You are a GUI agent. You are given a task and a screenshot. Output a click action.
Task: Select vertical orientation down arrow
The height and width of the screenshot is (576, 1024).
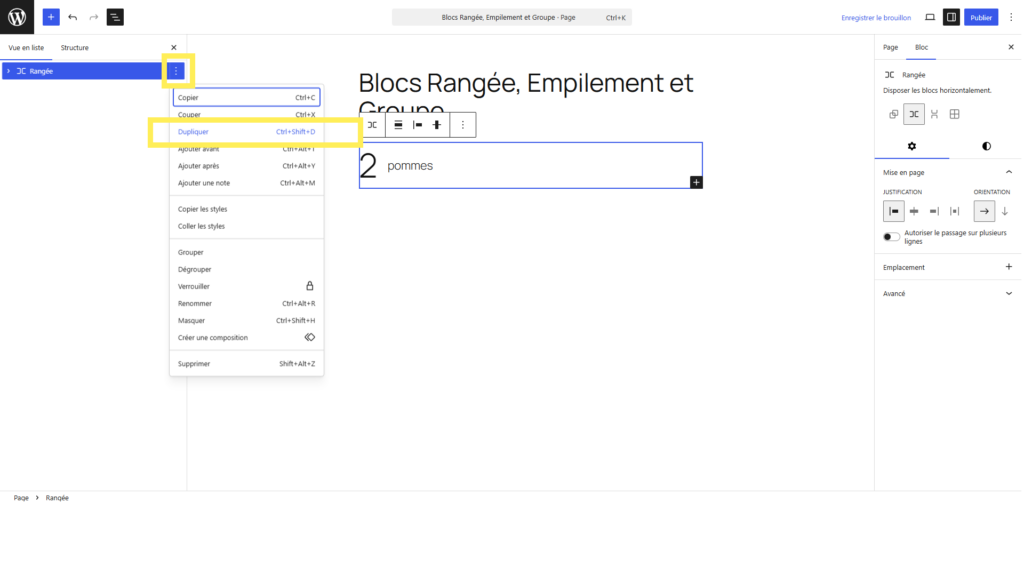point(1004,211)
